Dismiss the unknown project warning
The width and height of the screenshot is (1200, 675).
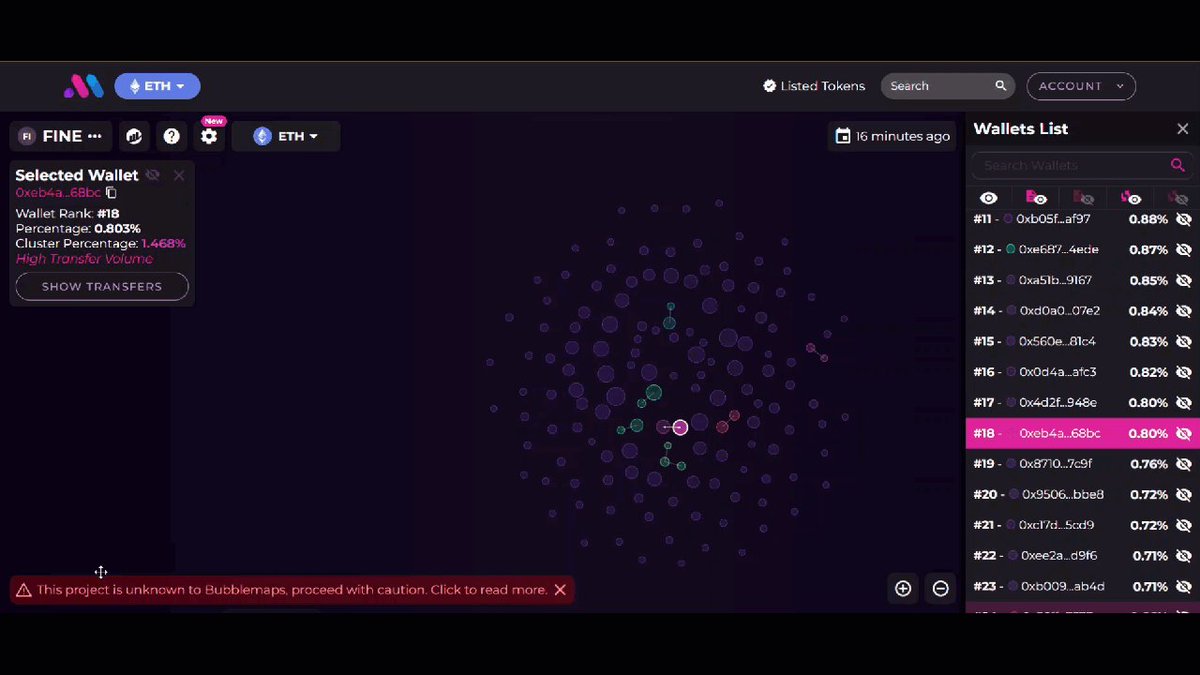(x=560, y=590)
